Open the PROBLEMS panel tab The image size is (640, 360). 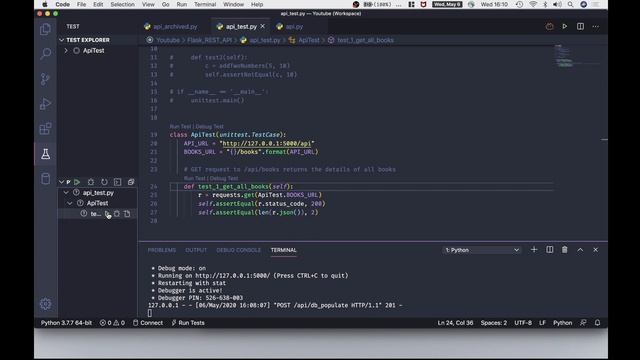(x=162, y=250)
